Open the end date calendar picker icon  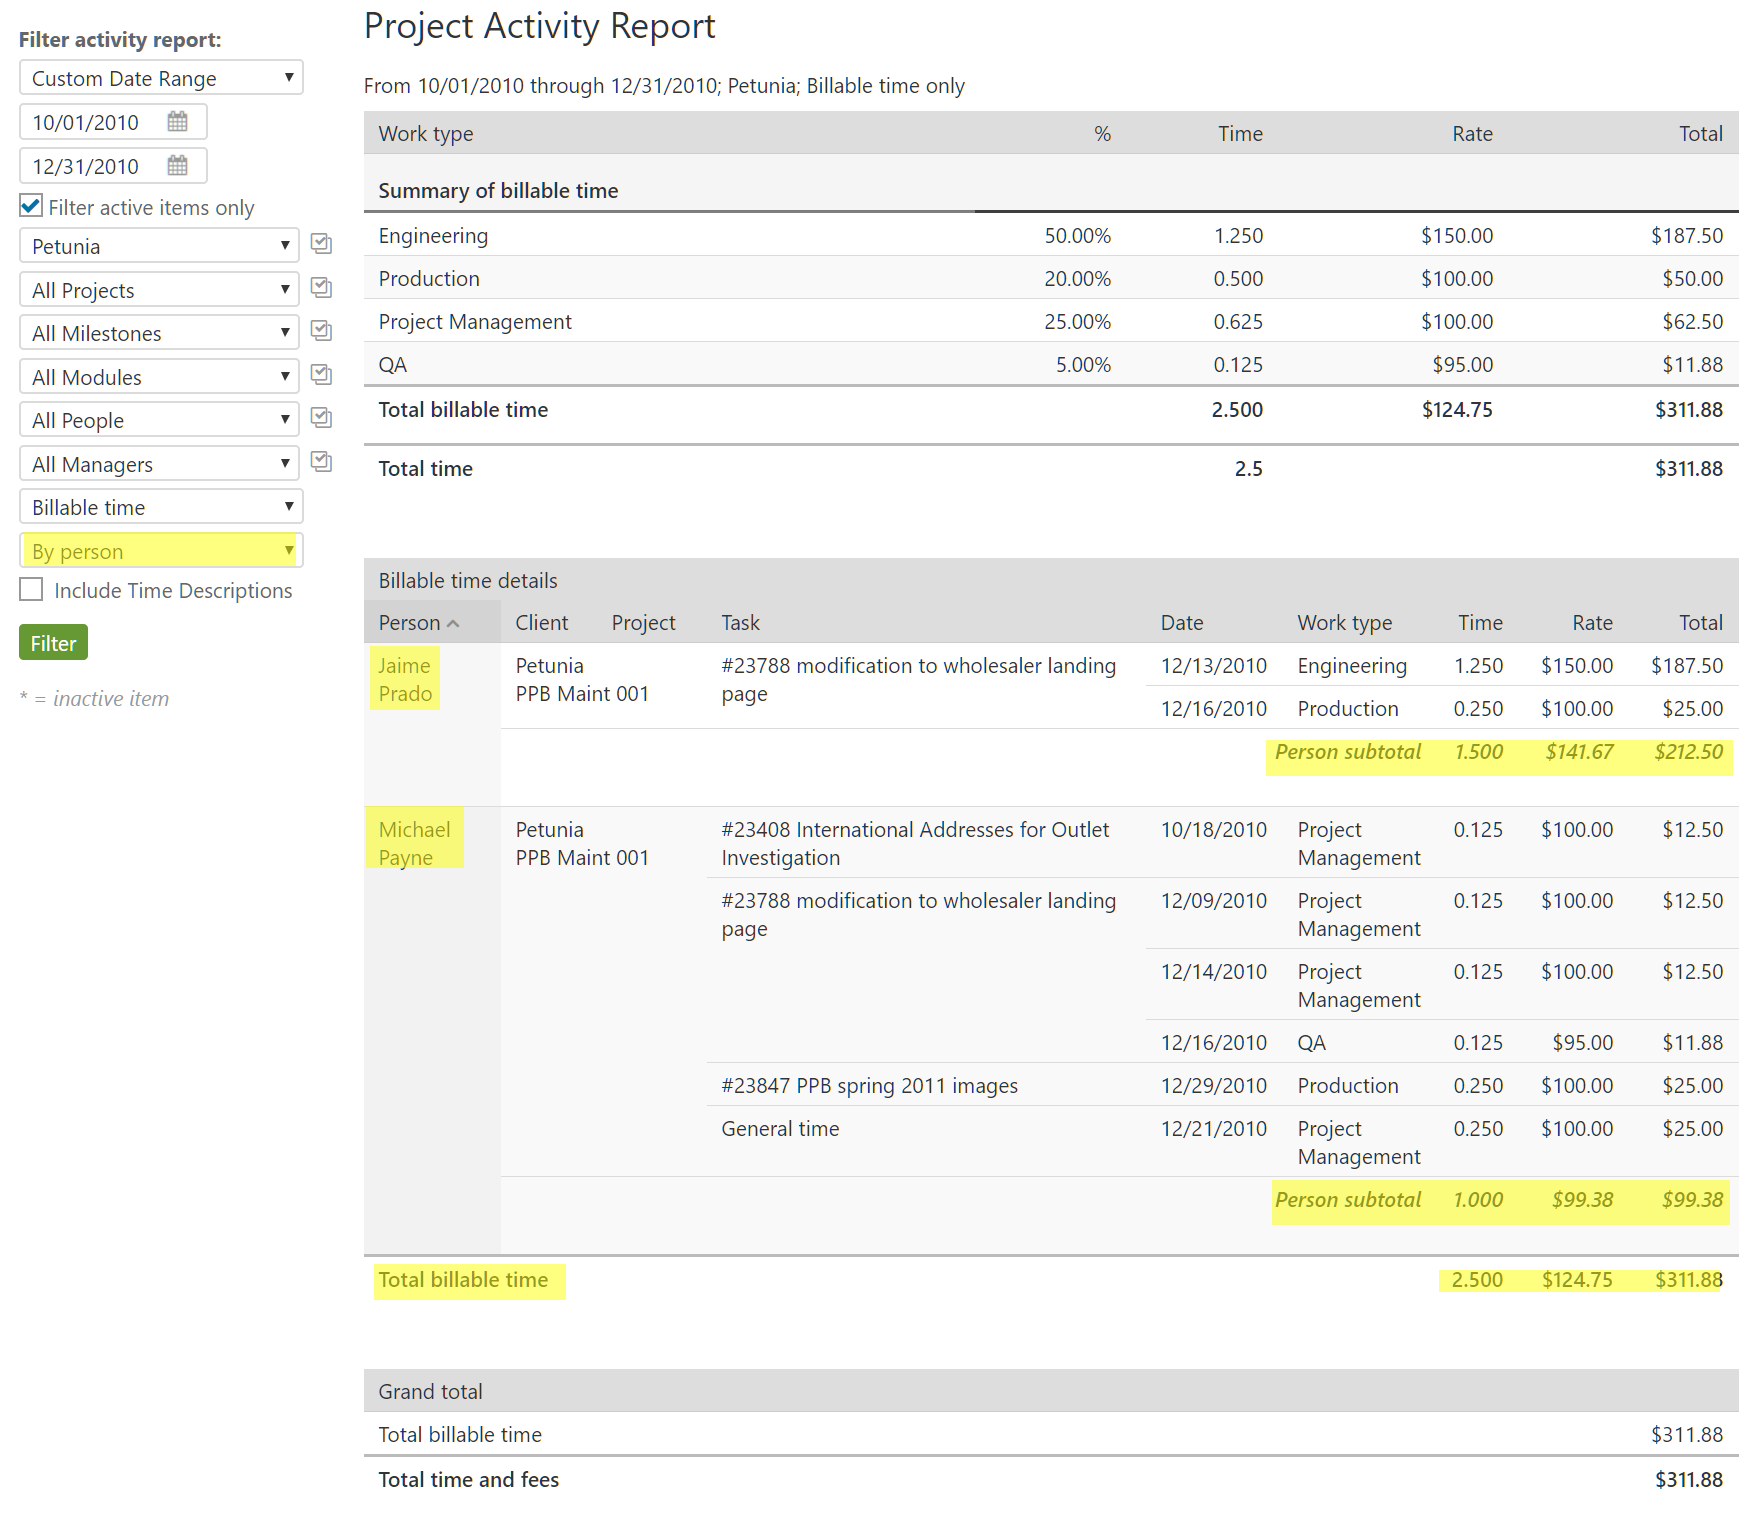[177, 166]
